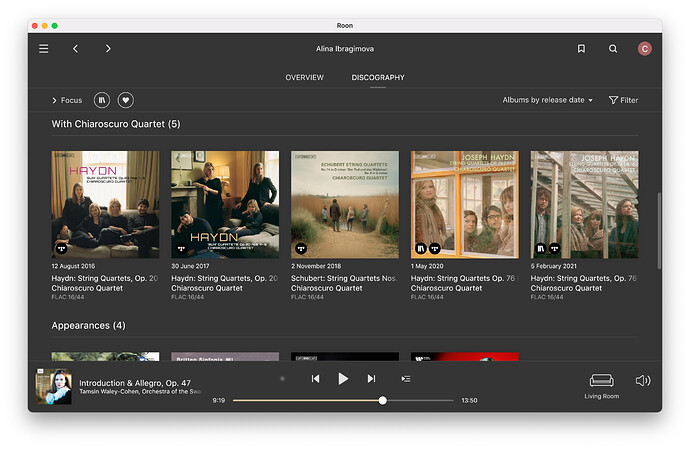
Task: Click the Britten Sinfonia appearance cover
Action: 225,356
